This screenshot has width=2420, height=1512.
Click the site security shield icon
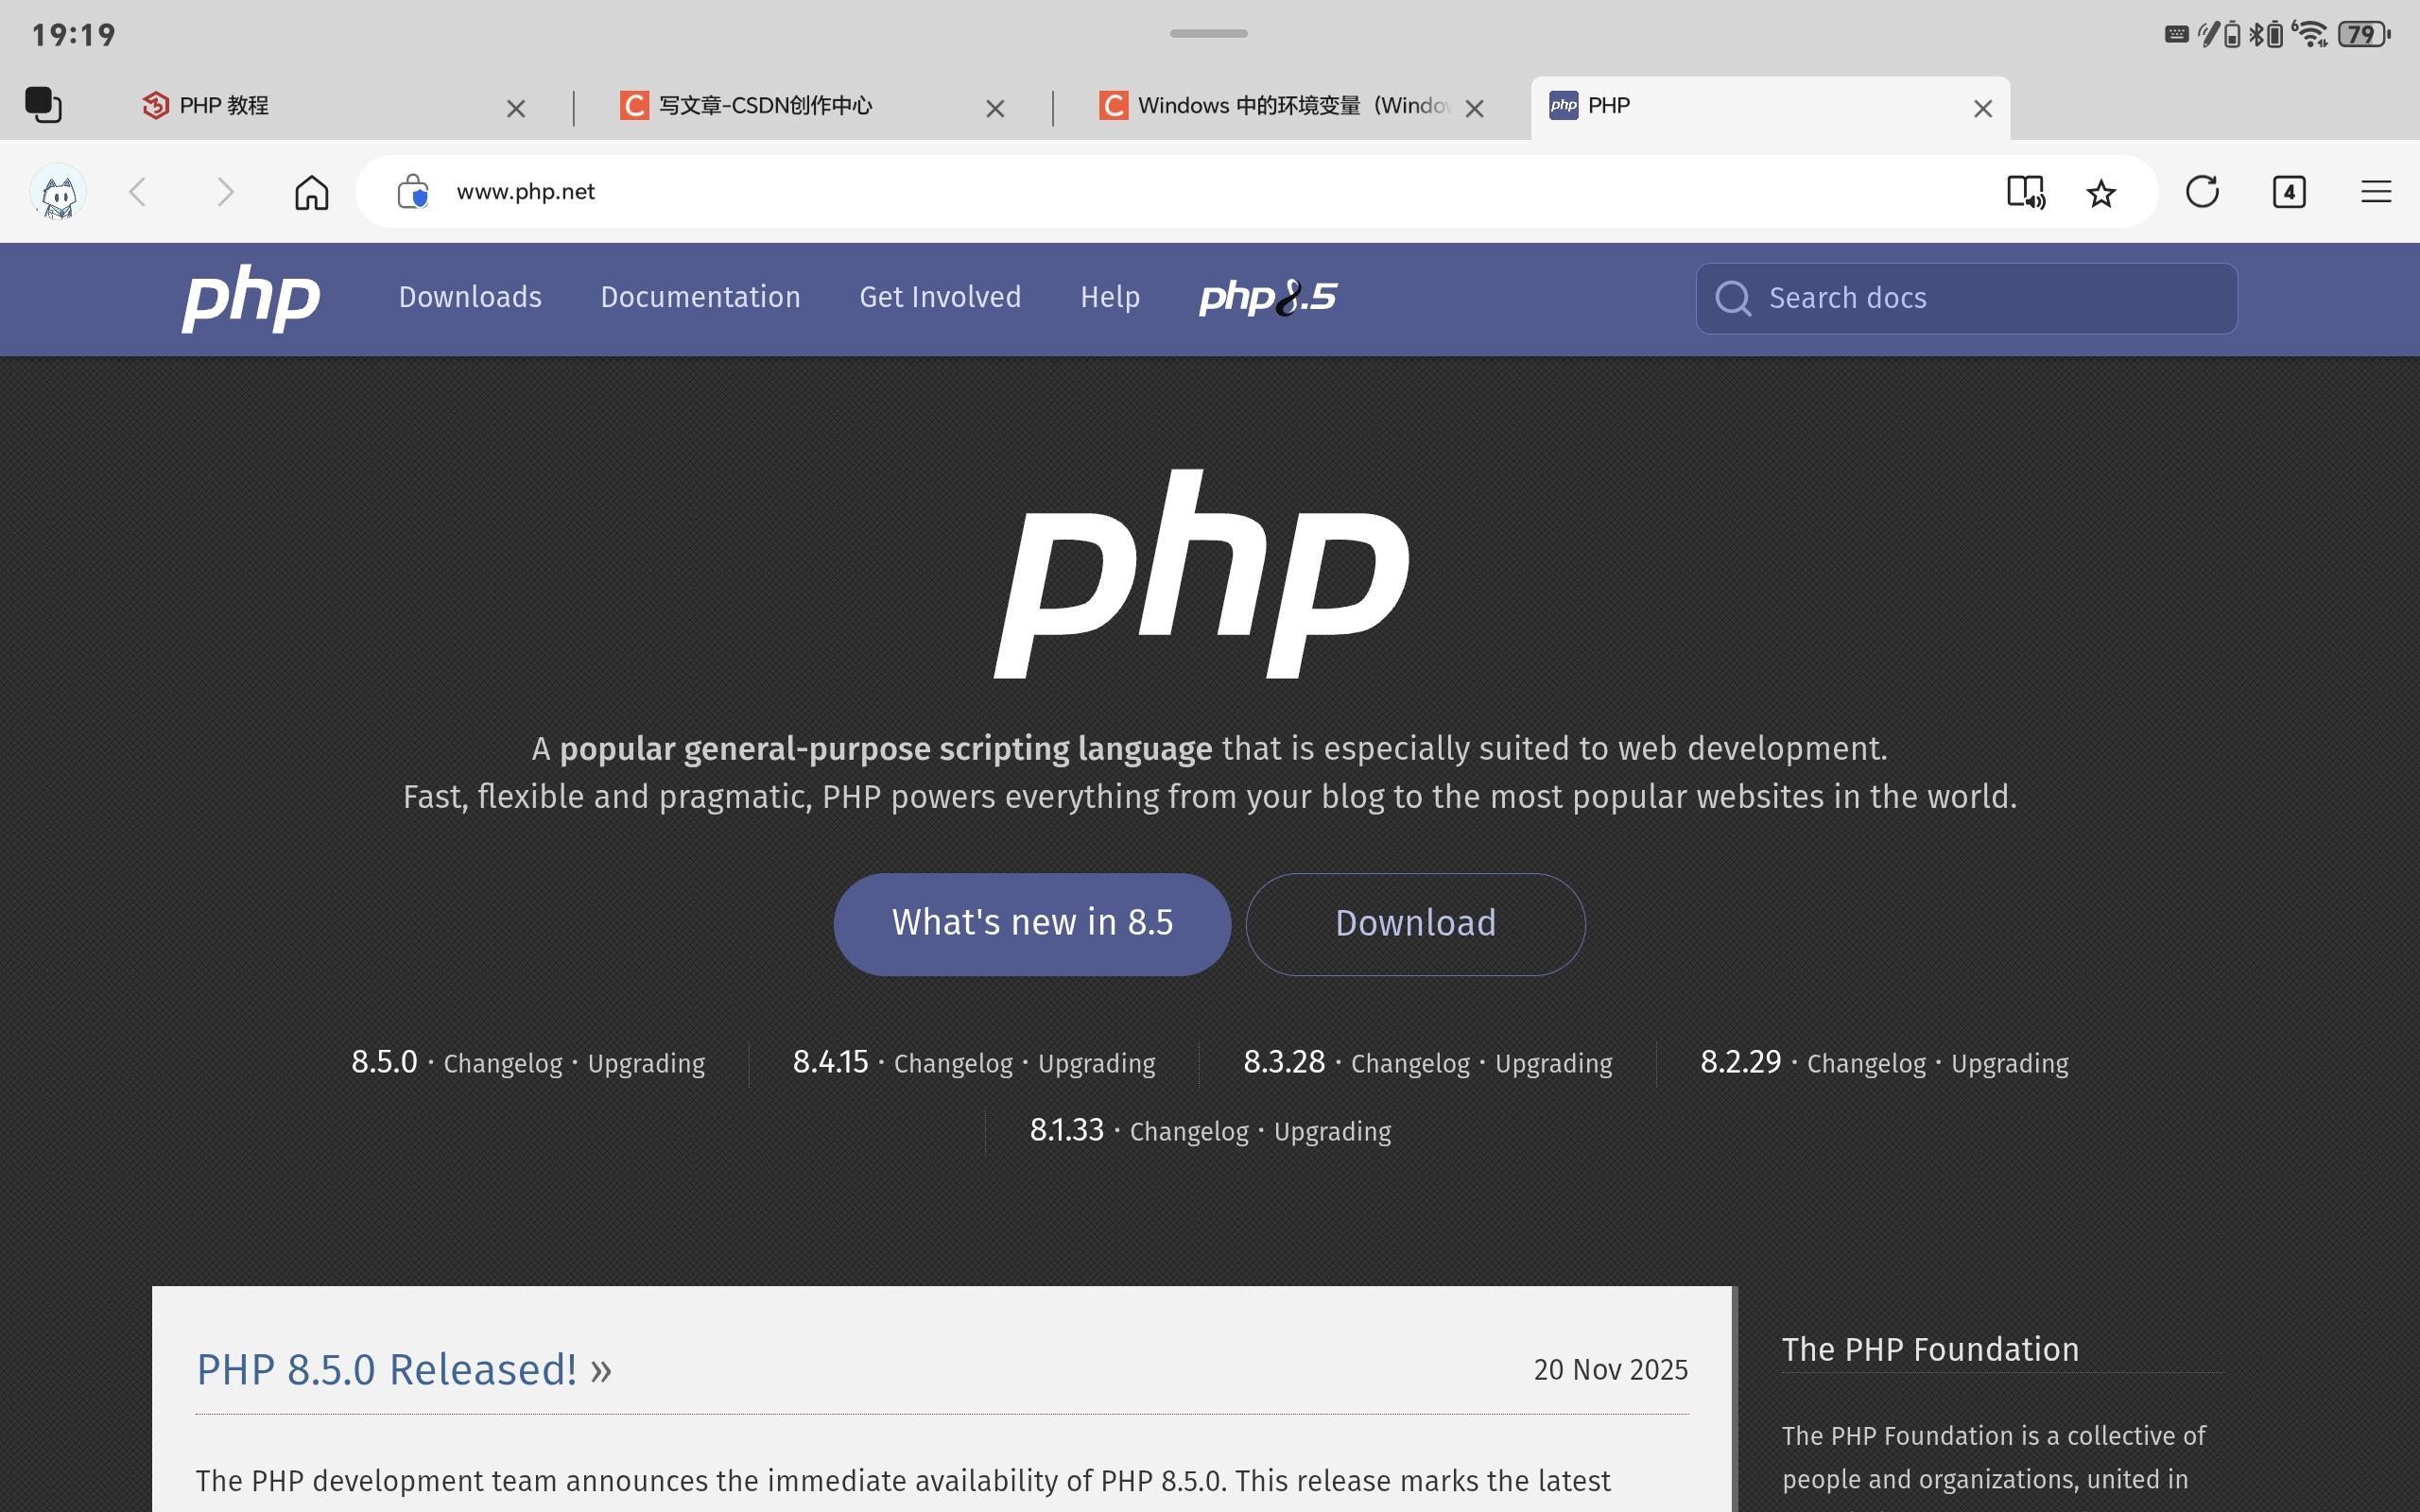[x=413, y=192]
